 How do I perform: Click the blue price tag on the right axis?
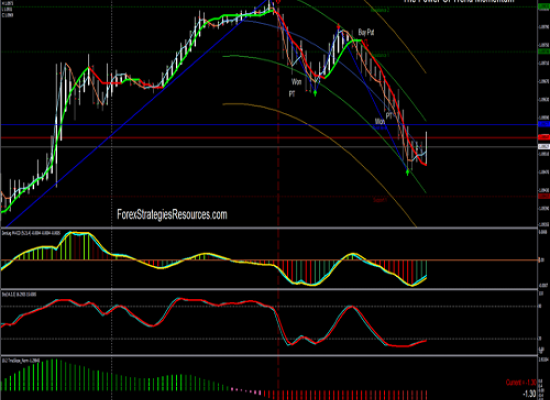tap(544, 124)
